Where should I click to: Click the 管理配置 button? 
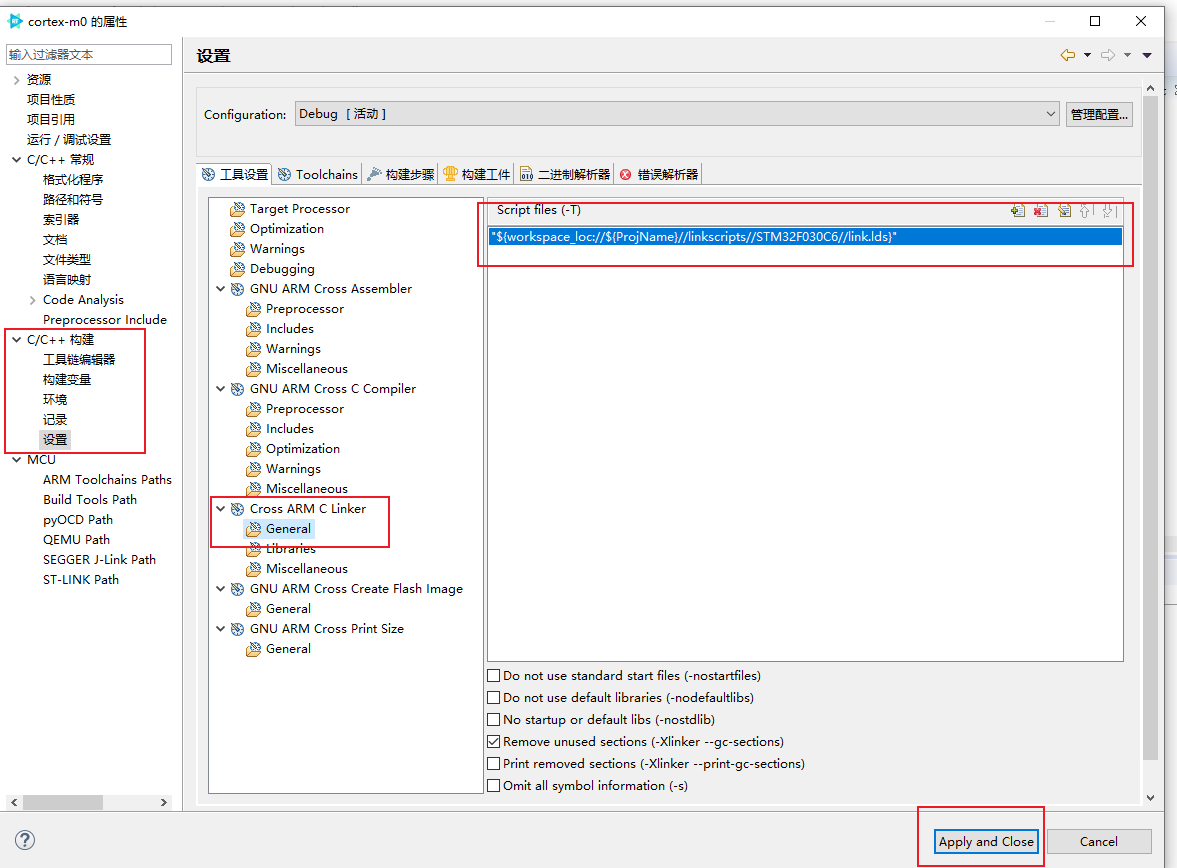tap(1099, 114)
